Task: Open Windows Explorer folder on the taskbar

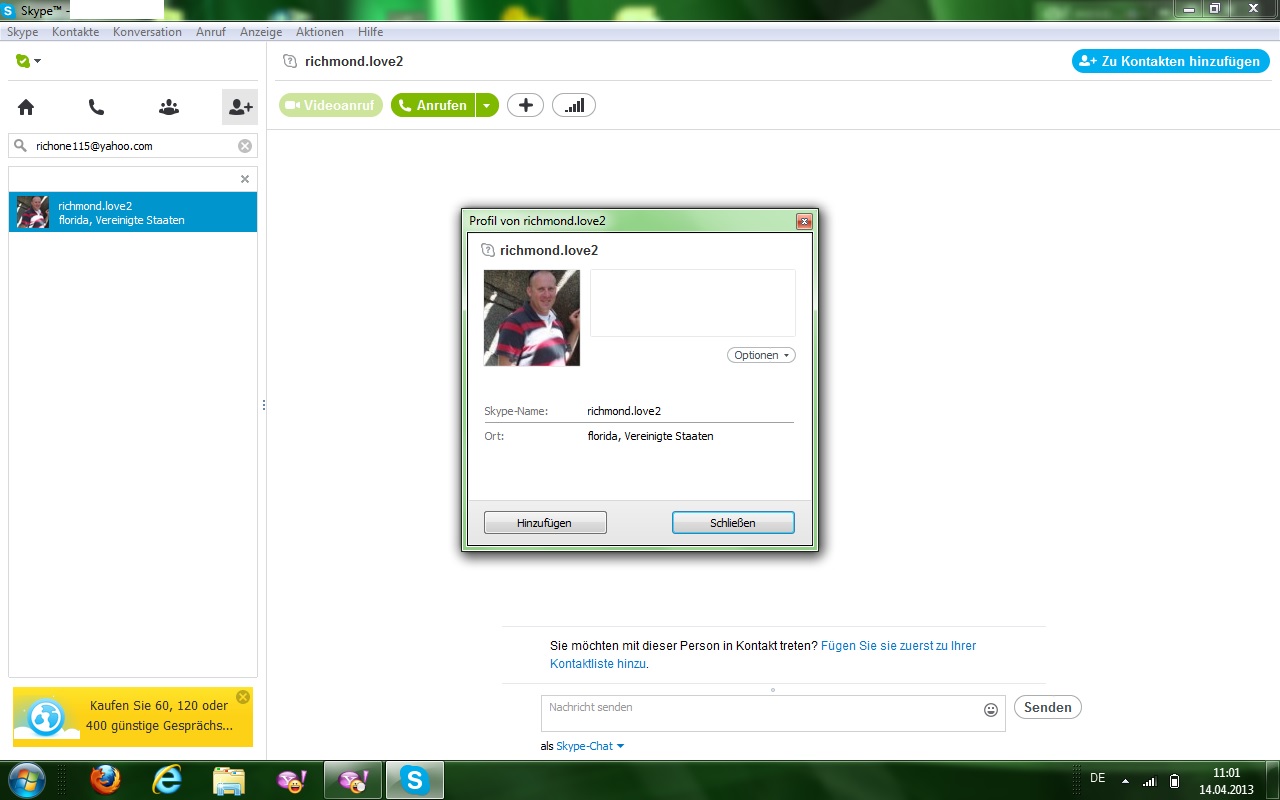Action: (x=229, y=780)
